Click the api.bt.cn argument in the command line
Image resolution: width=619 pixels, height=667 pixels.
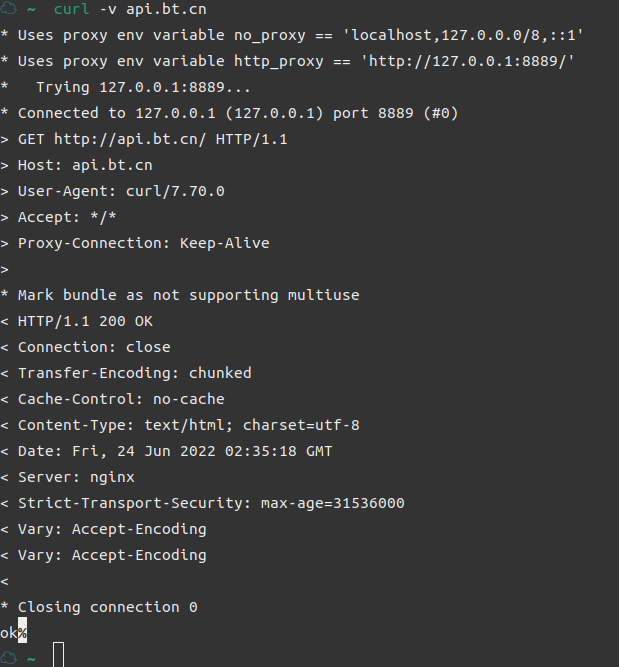tap(166, 9)
